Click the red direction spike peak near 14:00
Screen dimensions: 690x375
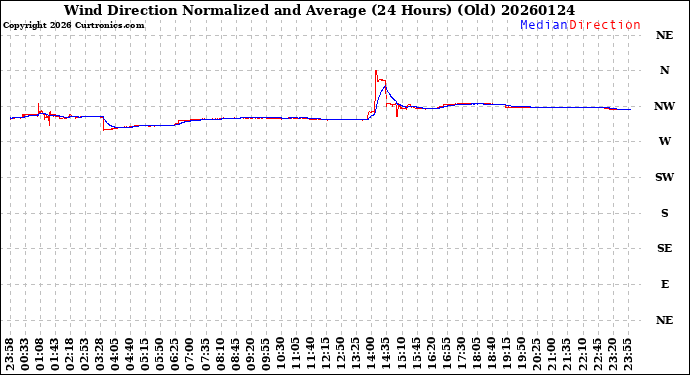click(x=376, y=71)
